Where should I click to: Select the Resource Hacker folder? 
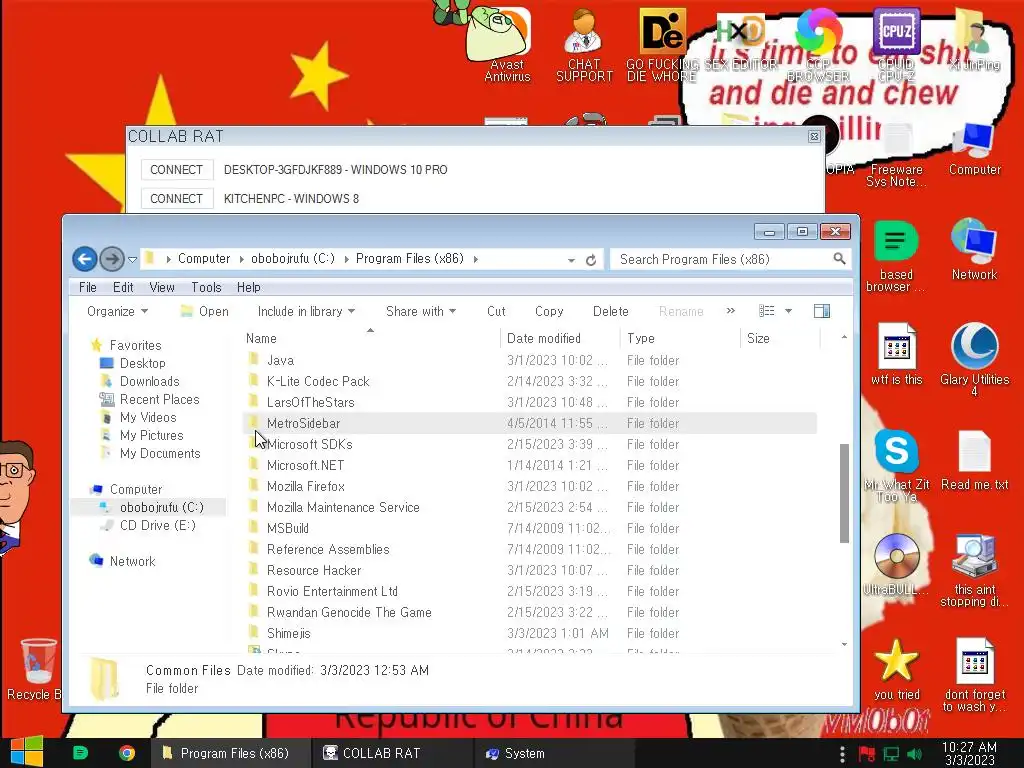529,570
